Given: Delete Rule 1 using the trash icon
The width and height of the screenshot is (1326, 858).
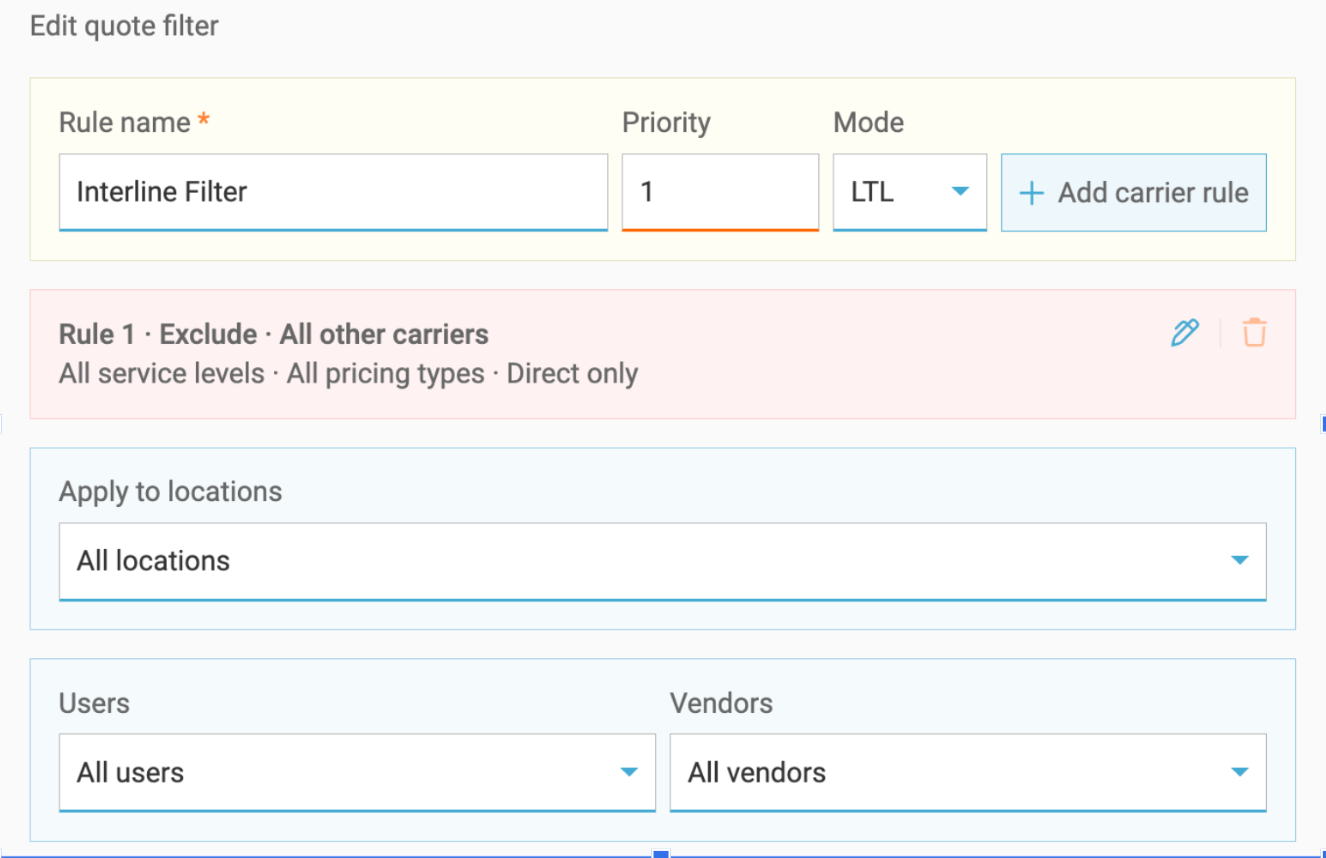Looking at the screenshot, I should coord(1254,333).
